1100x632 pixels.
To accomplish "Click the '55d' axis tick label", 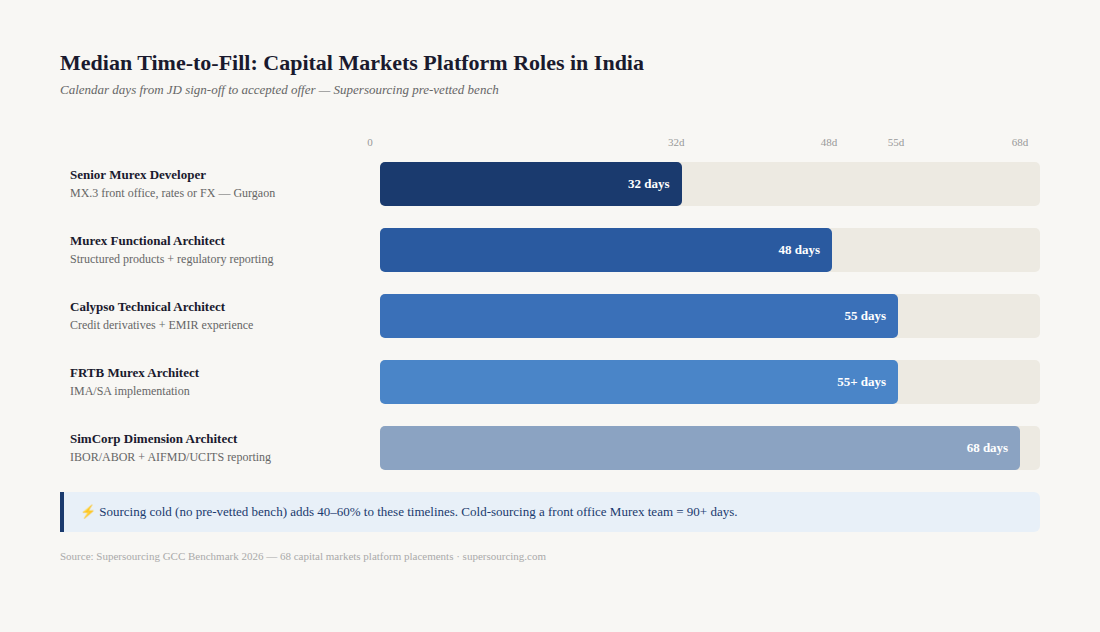I will coord(896,142).
